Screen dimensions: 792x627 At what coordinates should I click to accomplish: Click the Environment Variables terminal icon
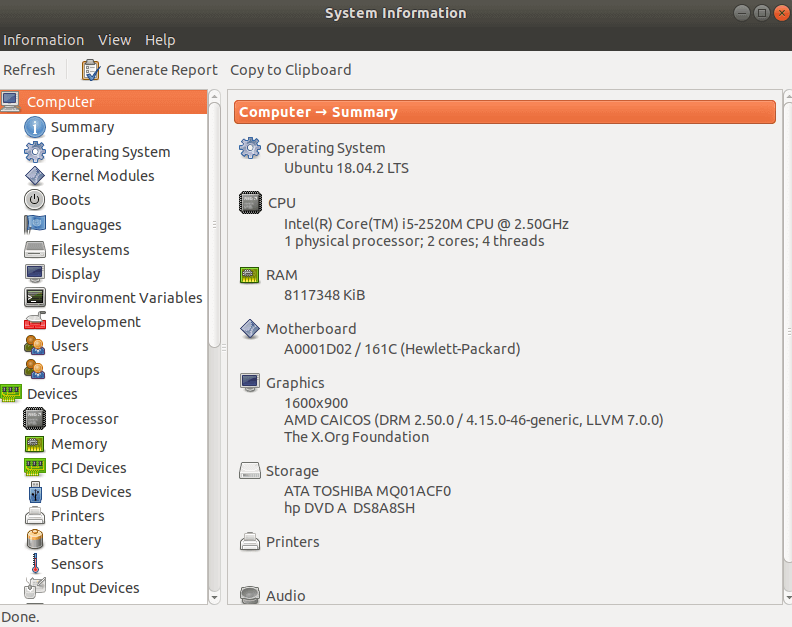(x=35, y=298)
